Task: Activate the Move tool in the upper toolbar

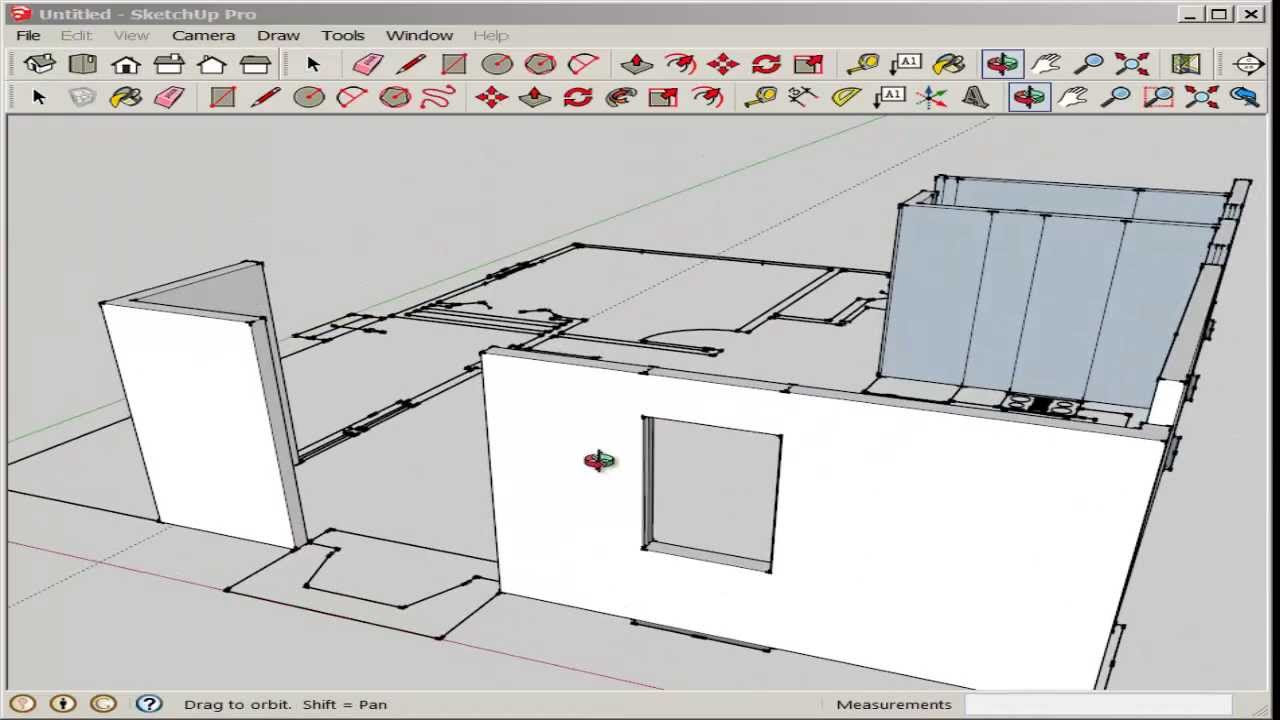Action: [722, 64]
